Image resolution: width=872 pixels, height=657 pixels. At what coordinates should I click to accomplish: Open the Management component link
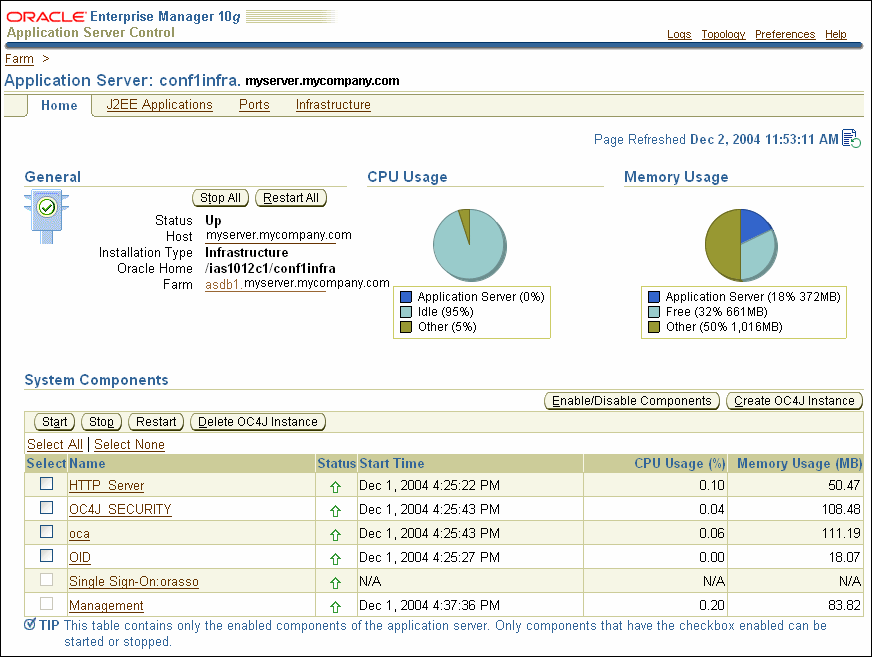click(106, 605)
